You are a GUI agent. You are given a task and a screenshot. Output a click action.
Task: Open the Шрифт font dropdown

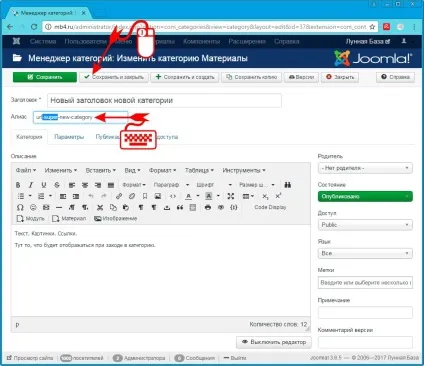point(214,185)
